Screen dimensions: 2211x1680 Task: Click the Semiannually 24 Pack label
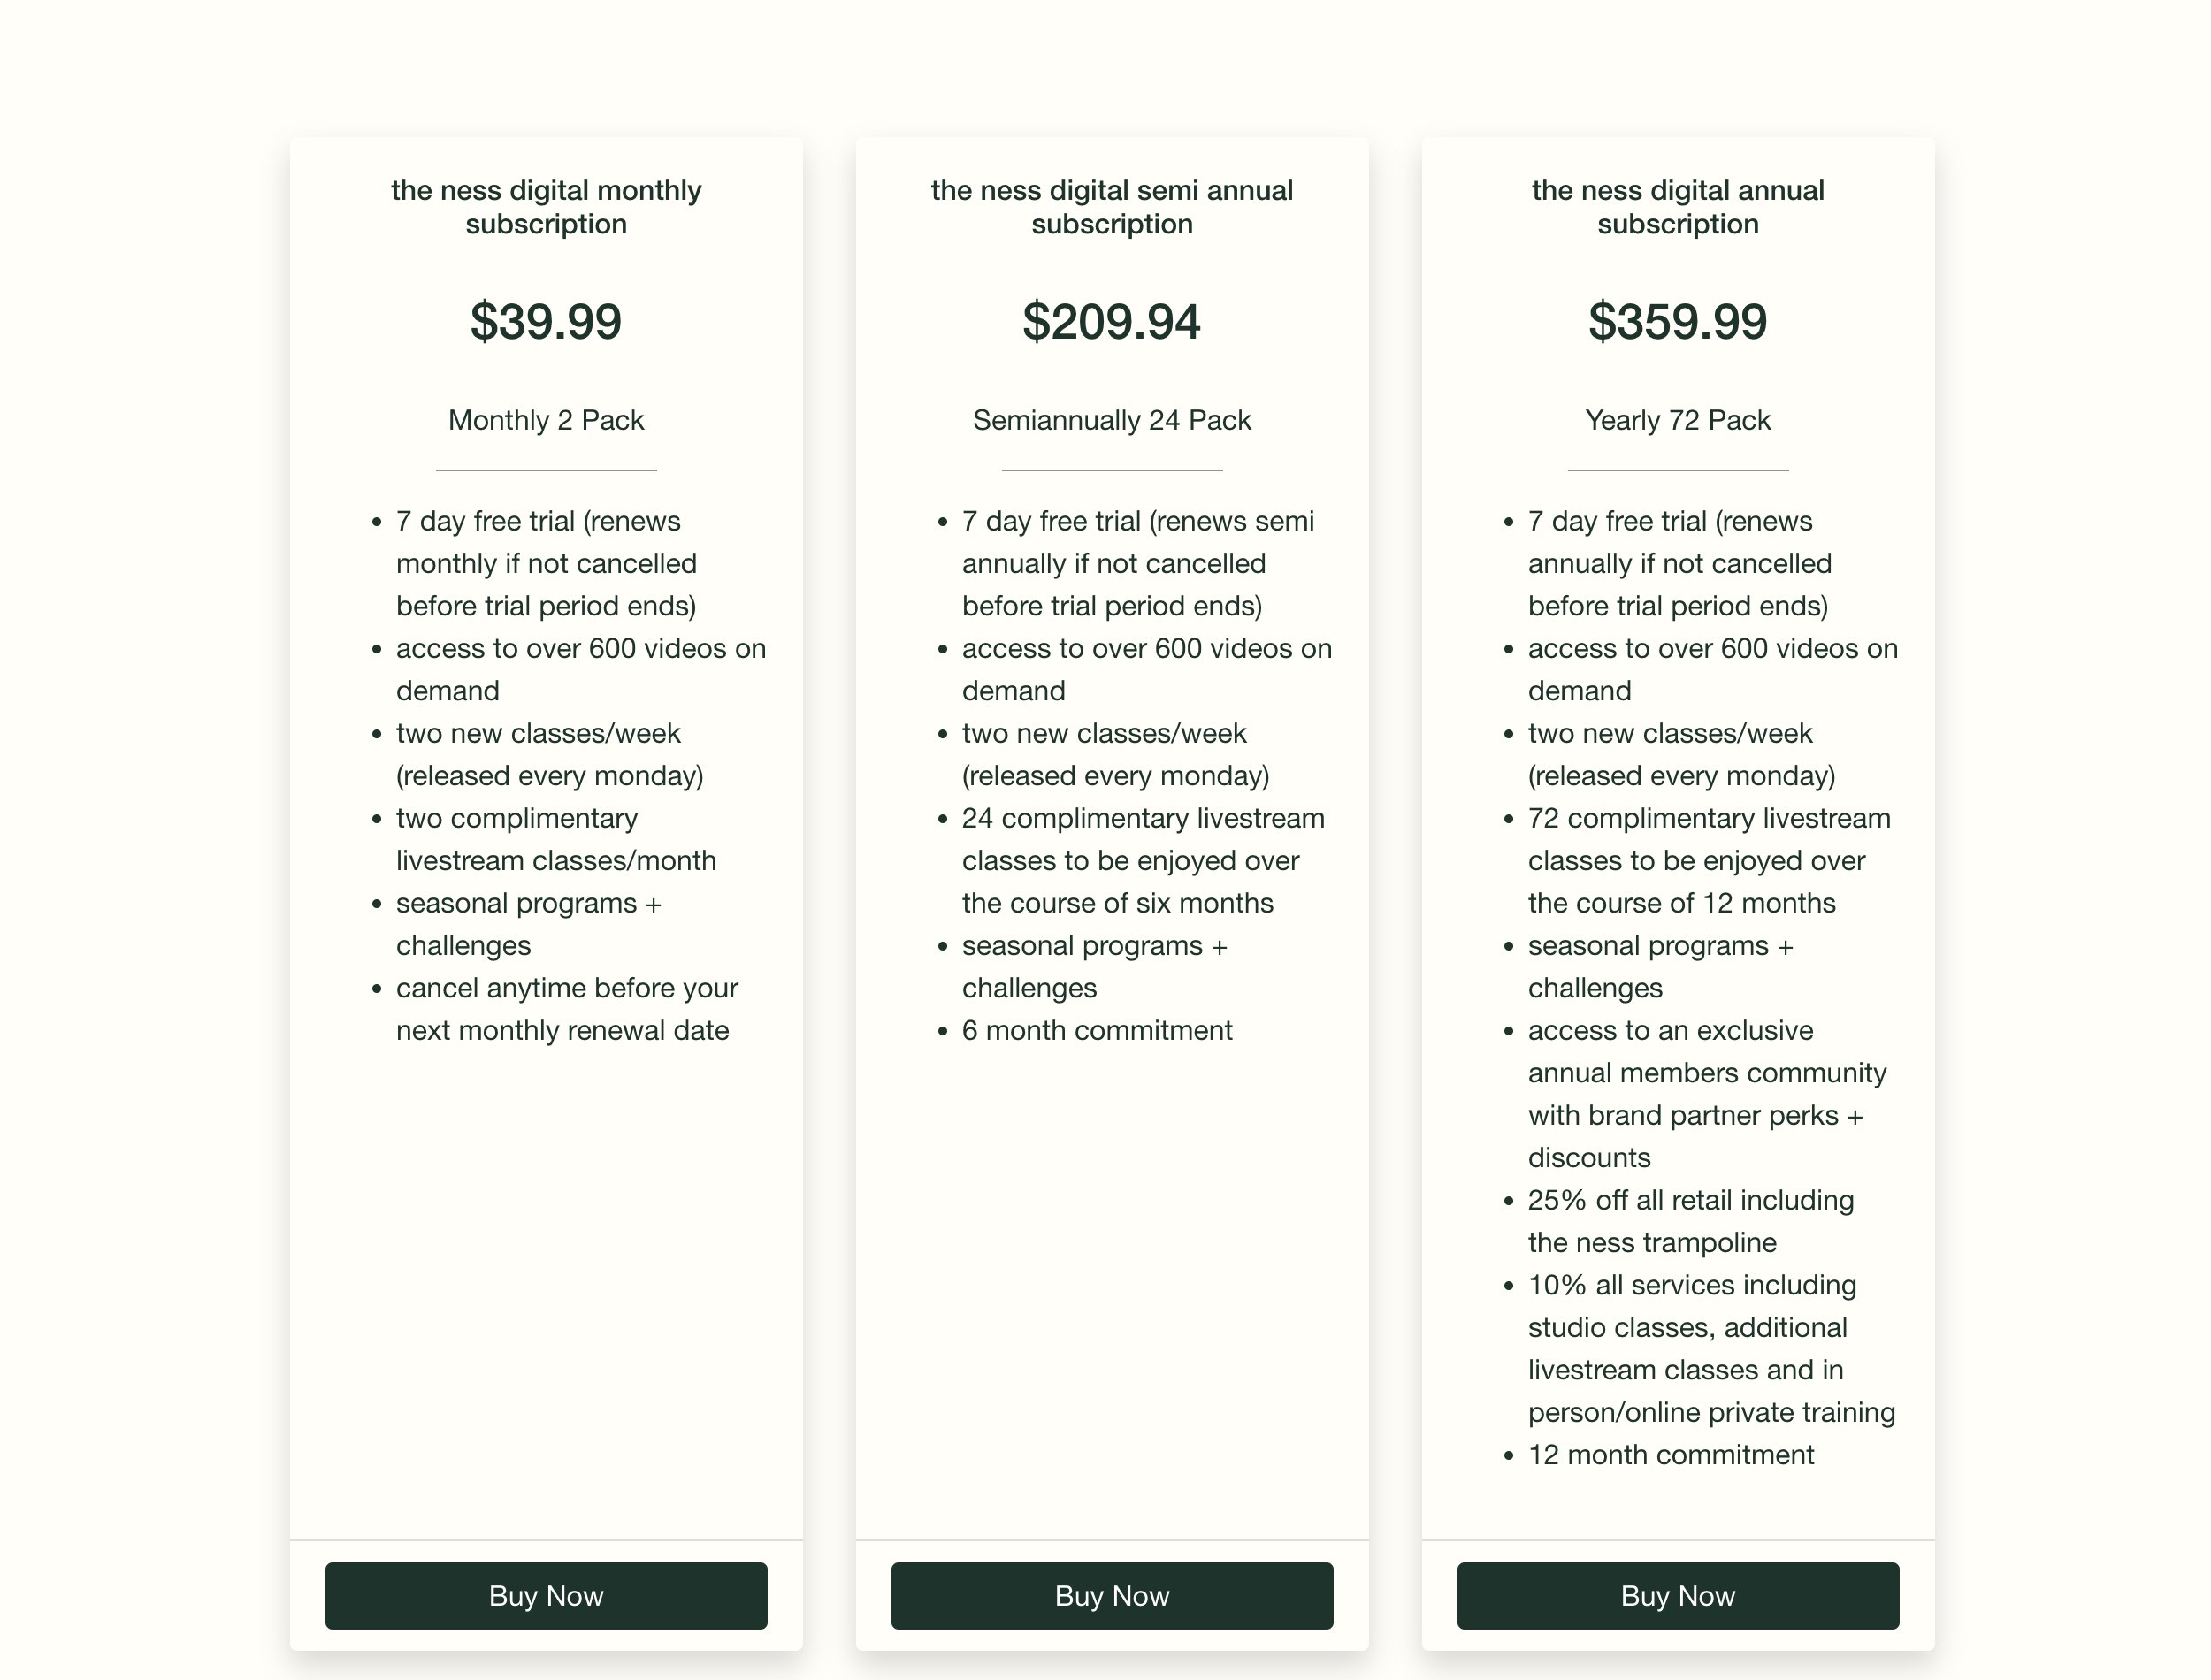tap(1112, 420)
